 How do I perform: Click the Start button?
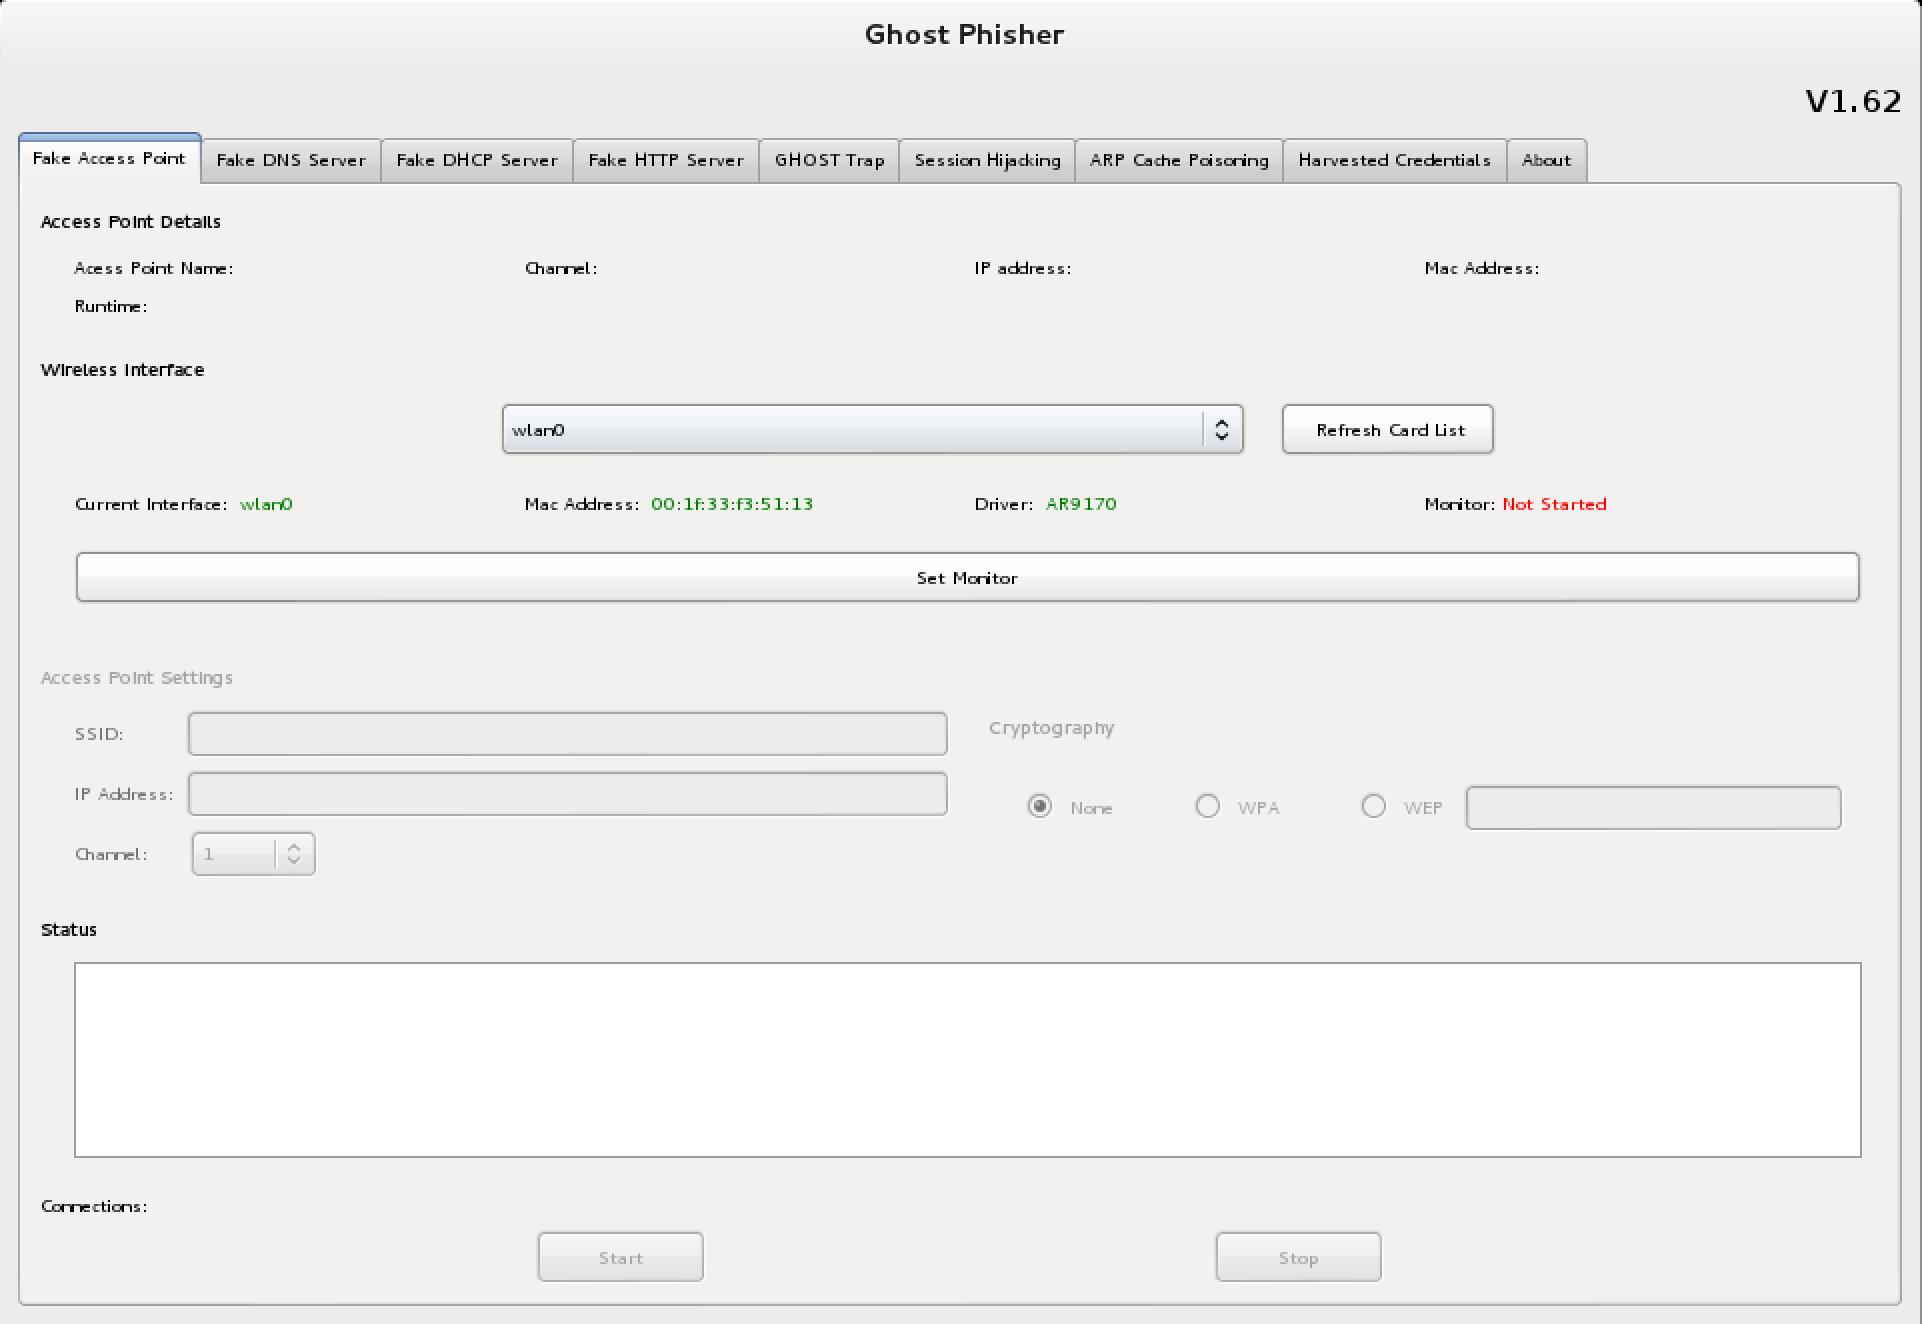coord(620,1258)
